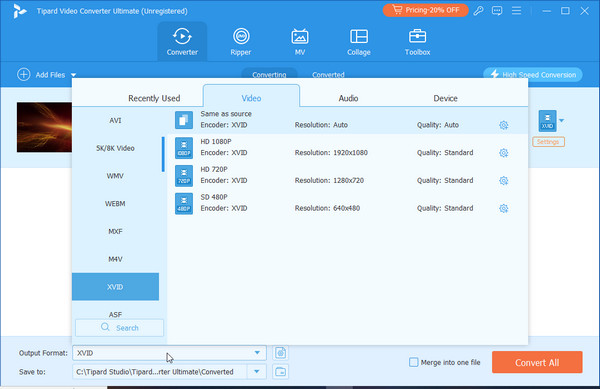The width and height of the screenshot is (600, 389).
Task: Click the Save to path field
Action: click(160, 371)
